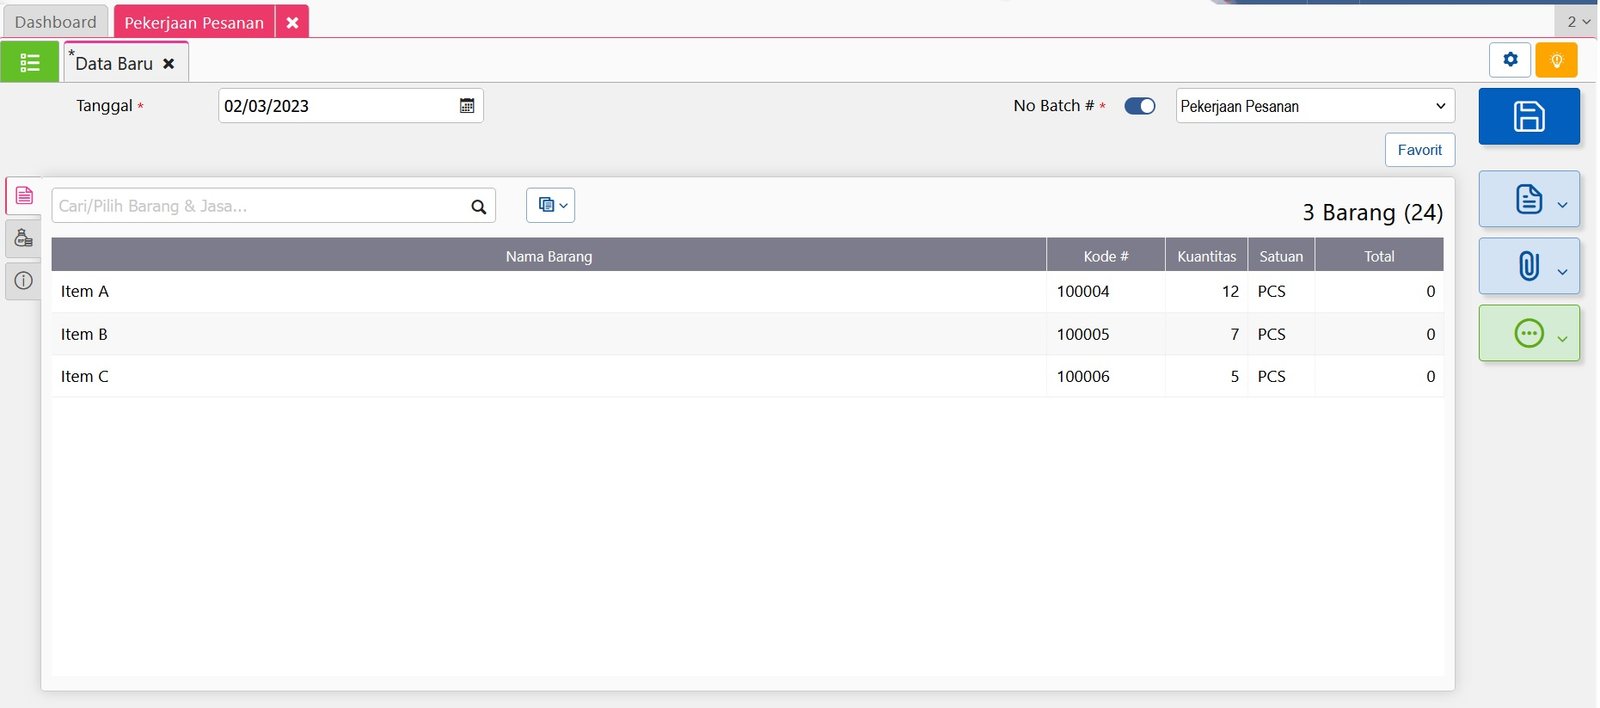The image size is (1600, 708).
Task: Expand the copy-from document dropdown
Action: point(550,205)
